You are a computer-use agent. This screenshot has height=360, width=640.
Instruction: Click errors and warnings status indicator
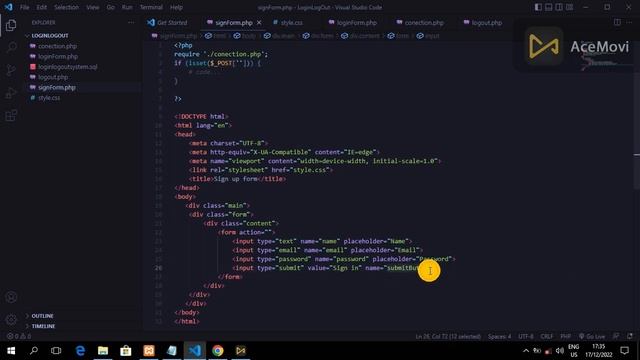pyautogui.click(x=19, y=336)
